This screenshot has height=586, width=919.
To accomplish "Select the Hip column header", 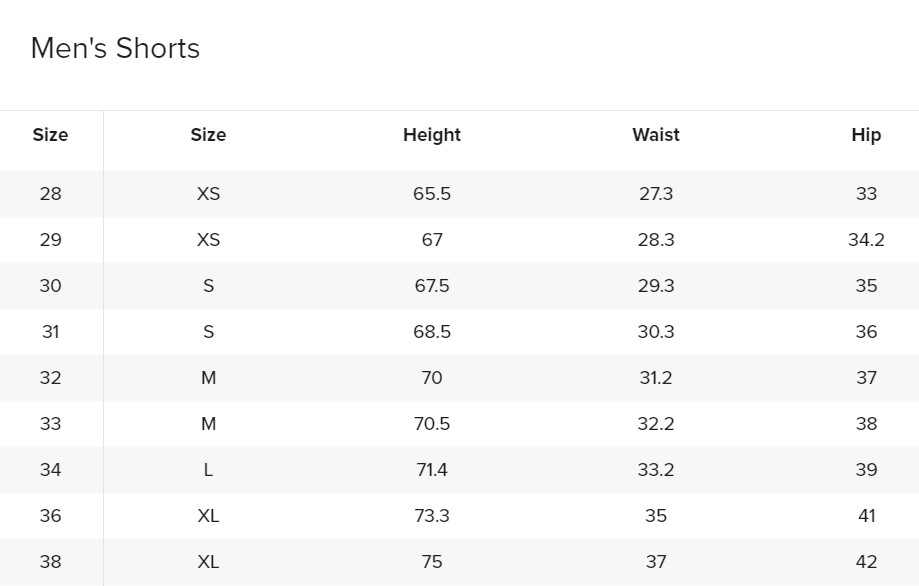I will [x=866, y=135].
